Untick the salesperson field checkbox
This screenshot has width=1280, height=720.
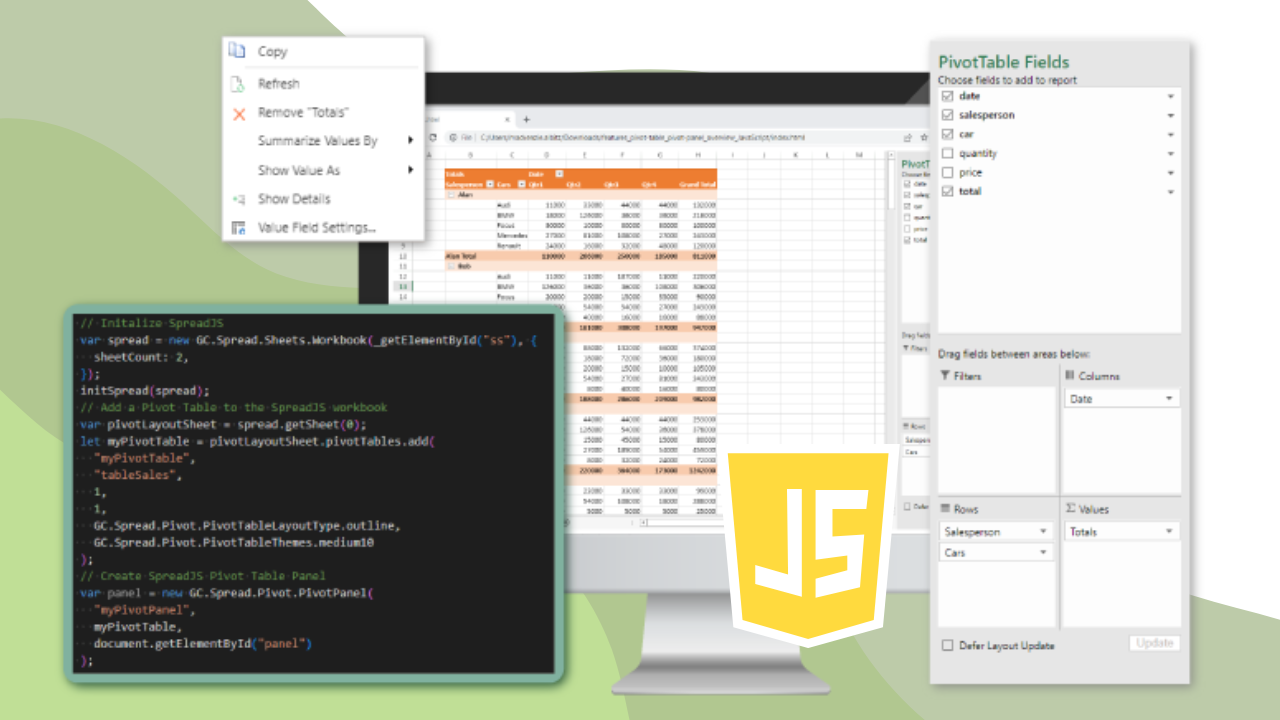coord(948,115)
